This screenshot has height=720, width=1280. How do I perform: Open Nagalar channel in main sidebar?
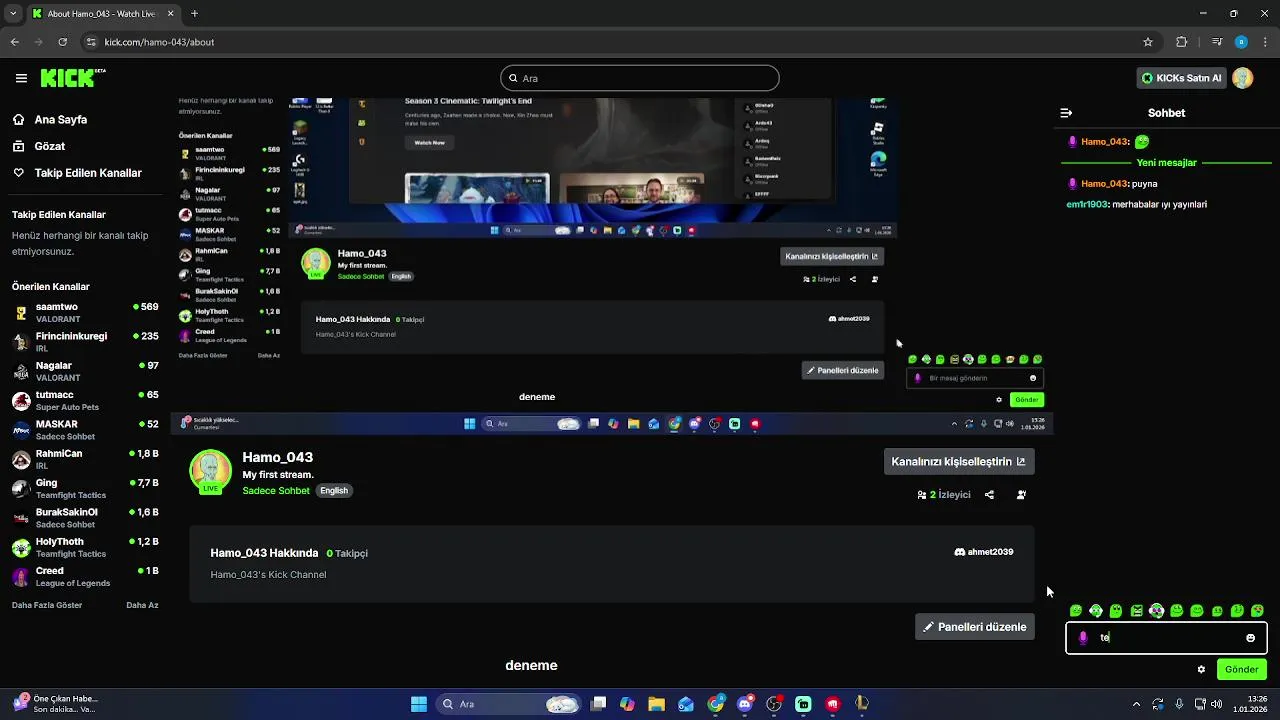pyautogui.click(x=85, y=371)
